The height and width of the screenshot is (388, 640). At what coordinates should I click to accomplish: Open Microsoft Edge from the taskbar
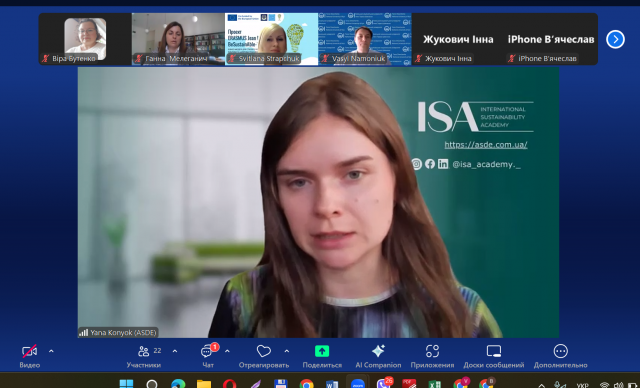click(x=178, y=384)
